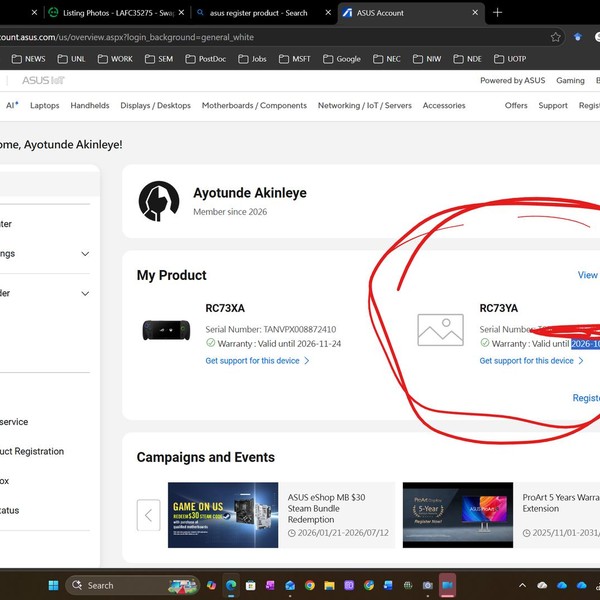Open the Google bookmarks folder
This screenshot has height=600, width=600.
(x=342, y=59)
